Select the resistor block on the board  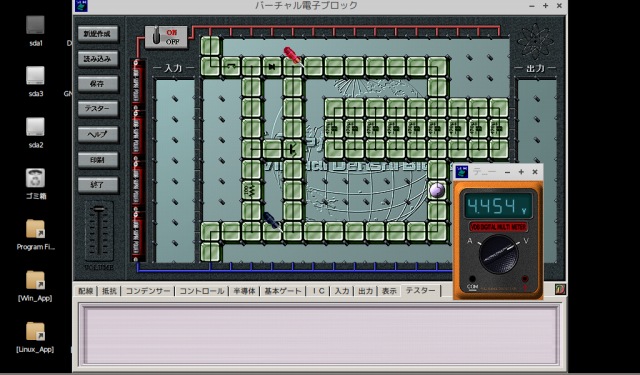251,191
